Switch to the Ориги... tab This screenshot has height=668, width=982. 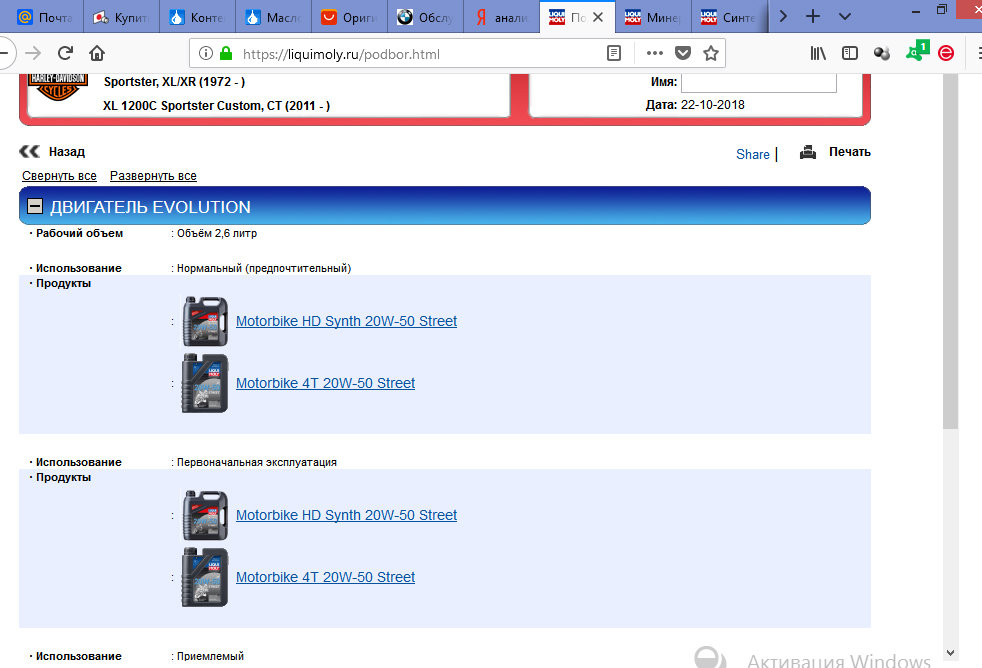[349, 18]
